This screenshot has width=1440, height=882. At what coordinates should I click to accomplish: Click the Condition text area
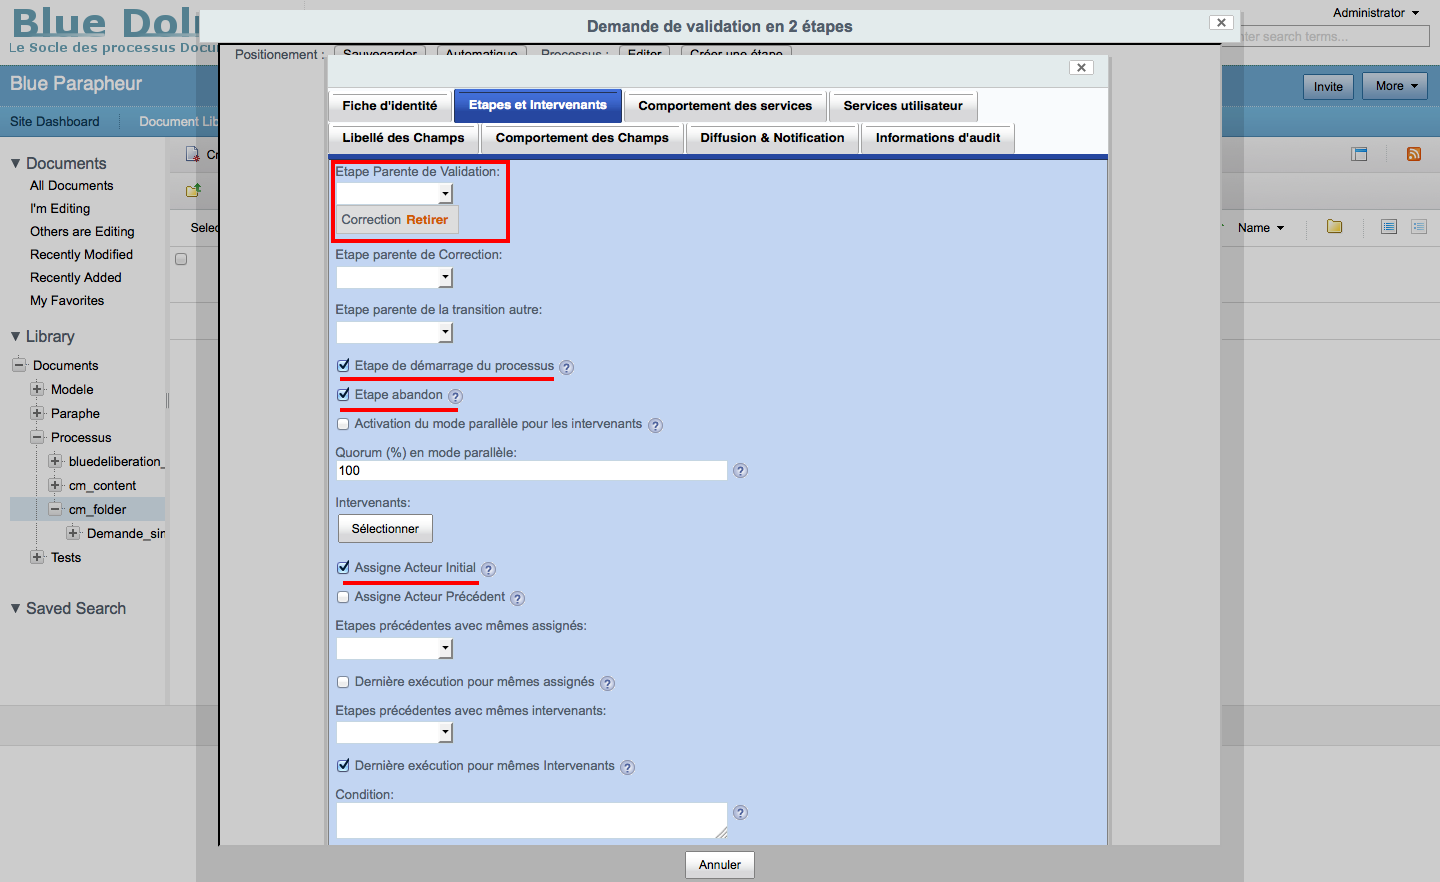pyautogui.click(x=532, y=821)
